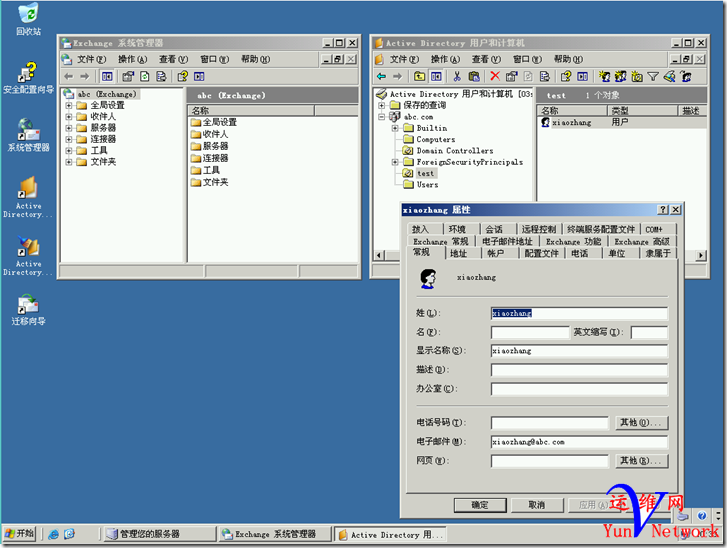Open the 系统管理器 desktop icon
727x548 pixels.
click(x=29, y=135)
